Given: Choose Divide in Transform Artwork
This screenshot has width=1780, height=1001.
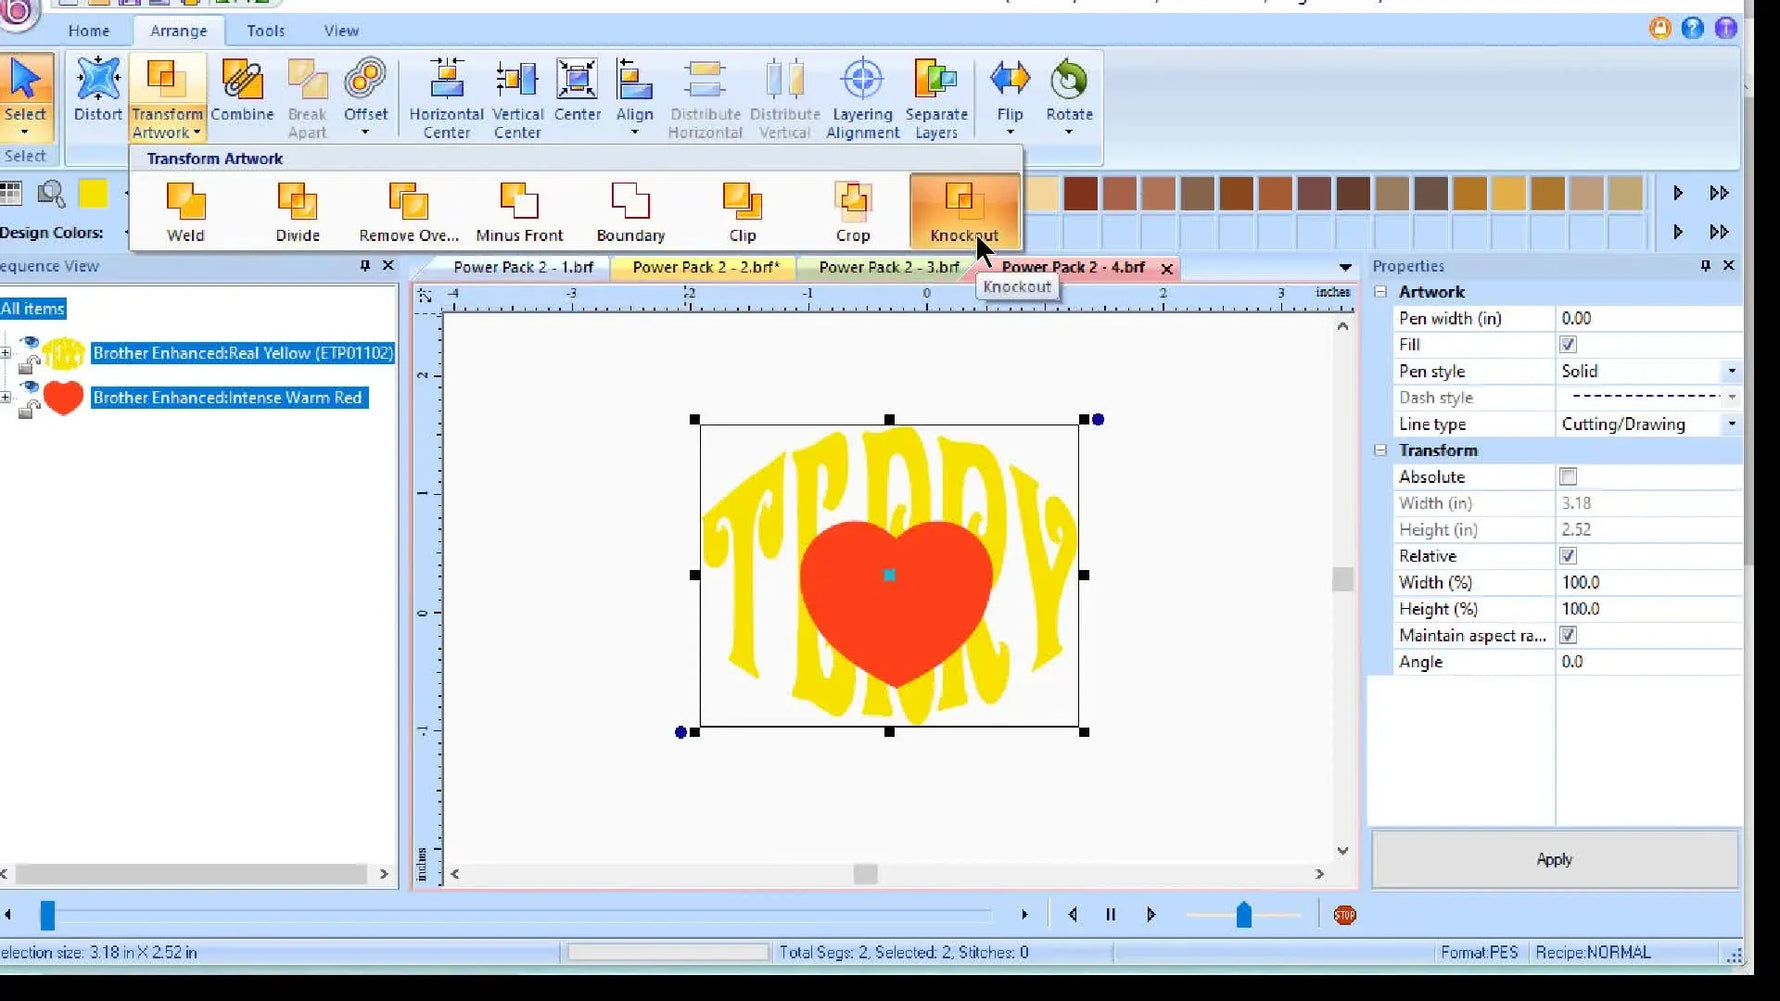Looking at the screenshot, I should 297,212.
